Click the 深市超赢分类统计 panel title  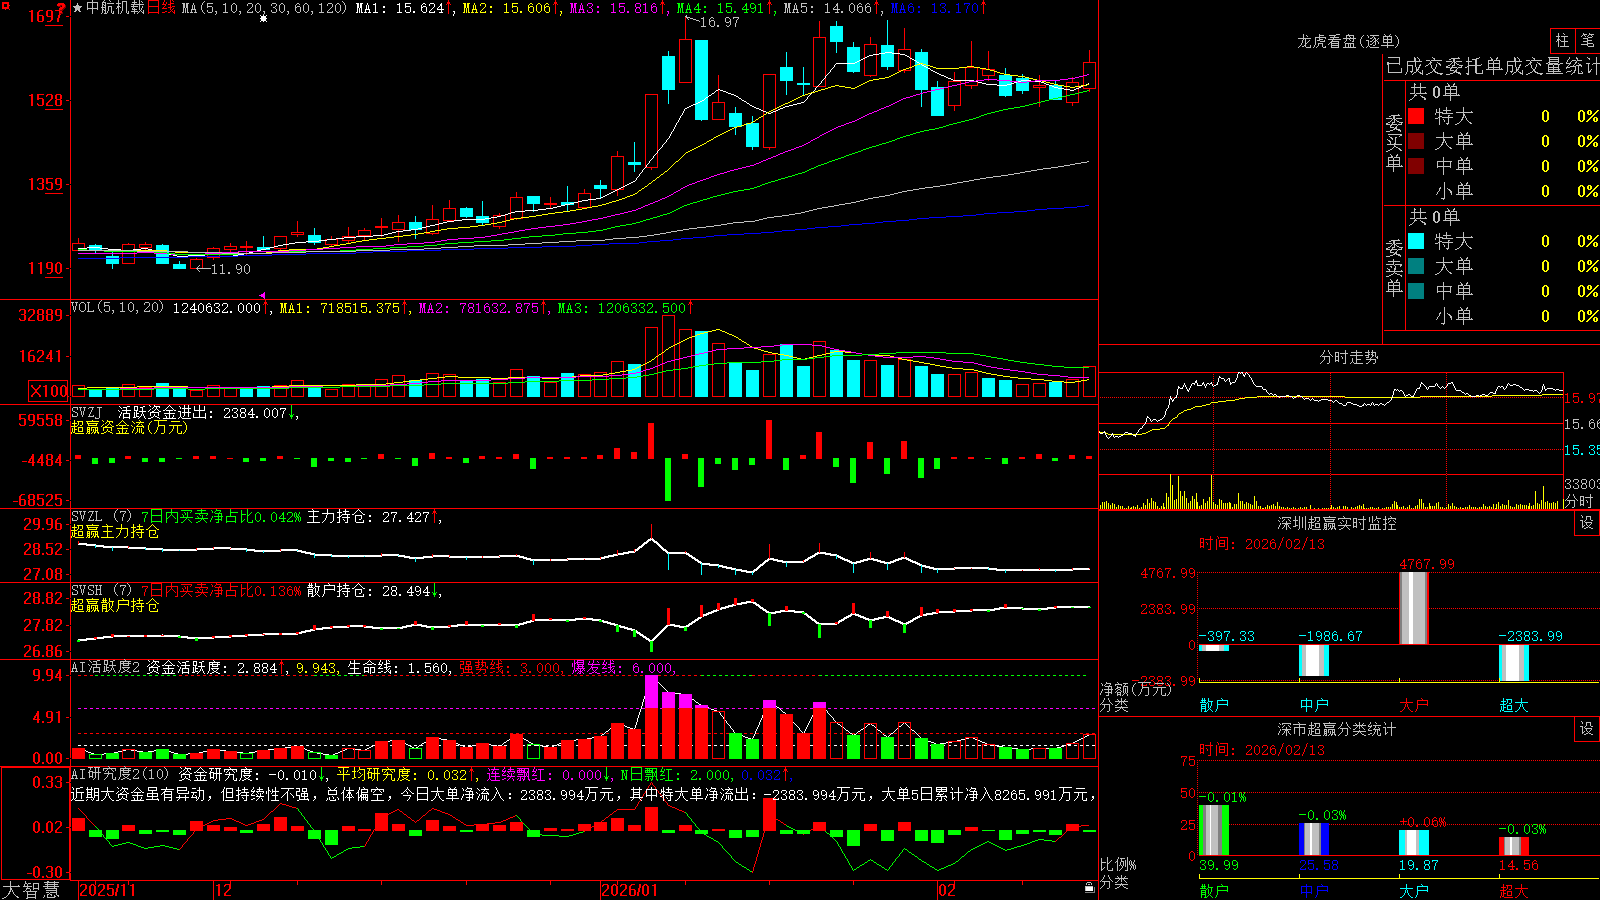tap(1336, 729)
